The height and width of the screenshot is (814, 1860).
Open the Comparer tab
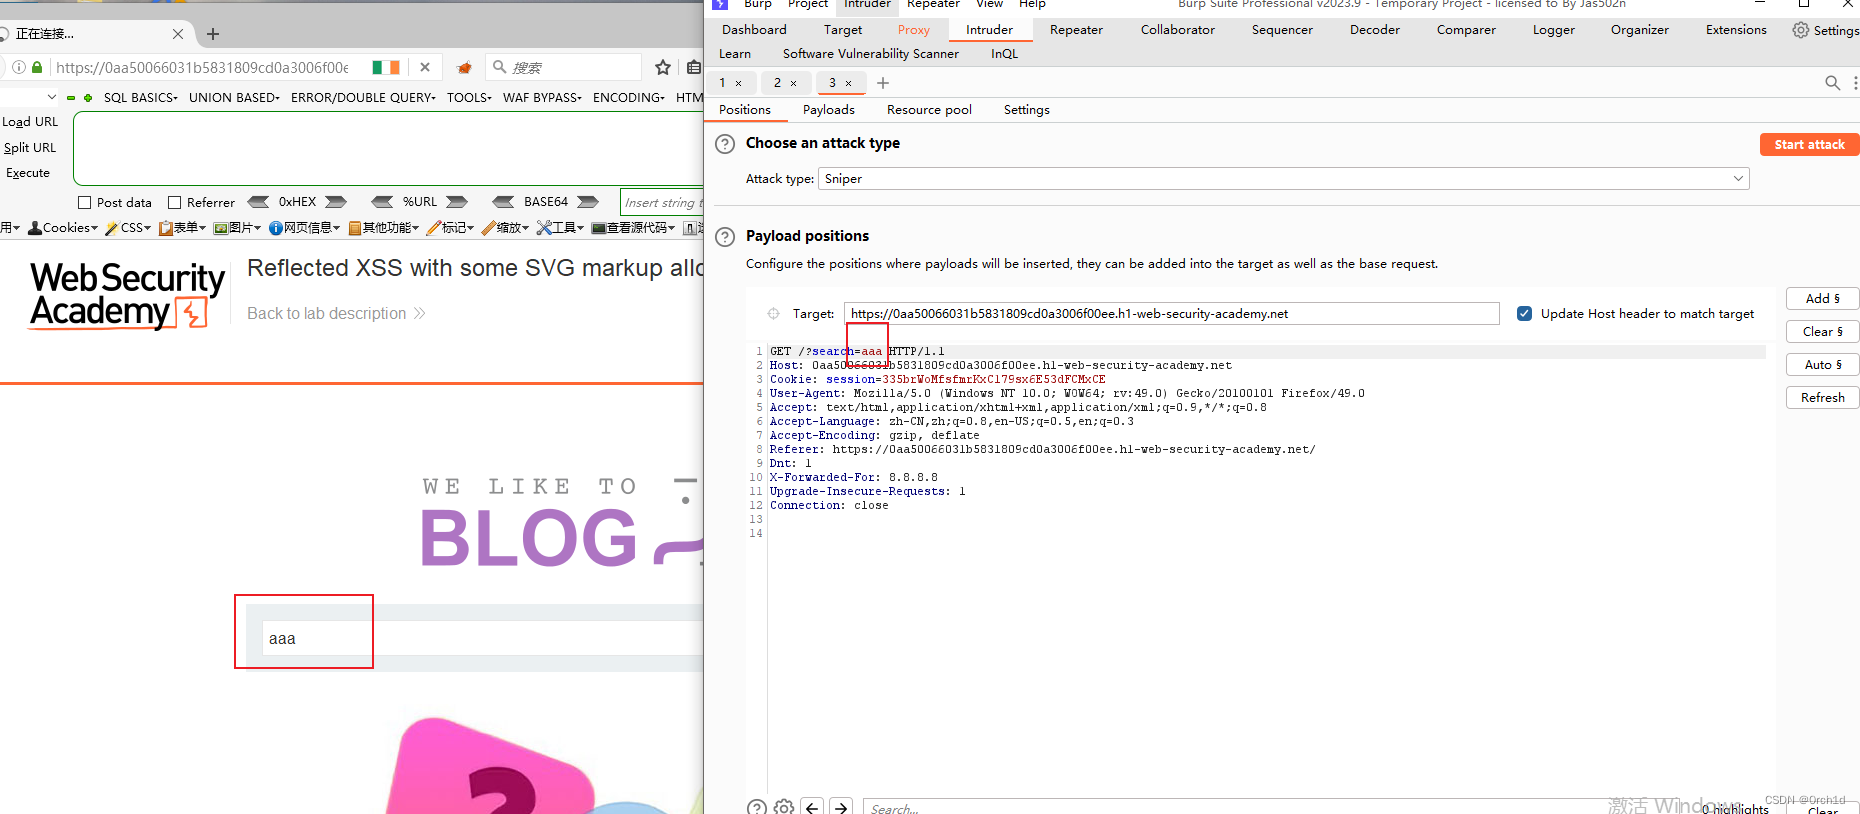click(x=1466, y=30)
